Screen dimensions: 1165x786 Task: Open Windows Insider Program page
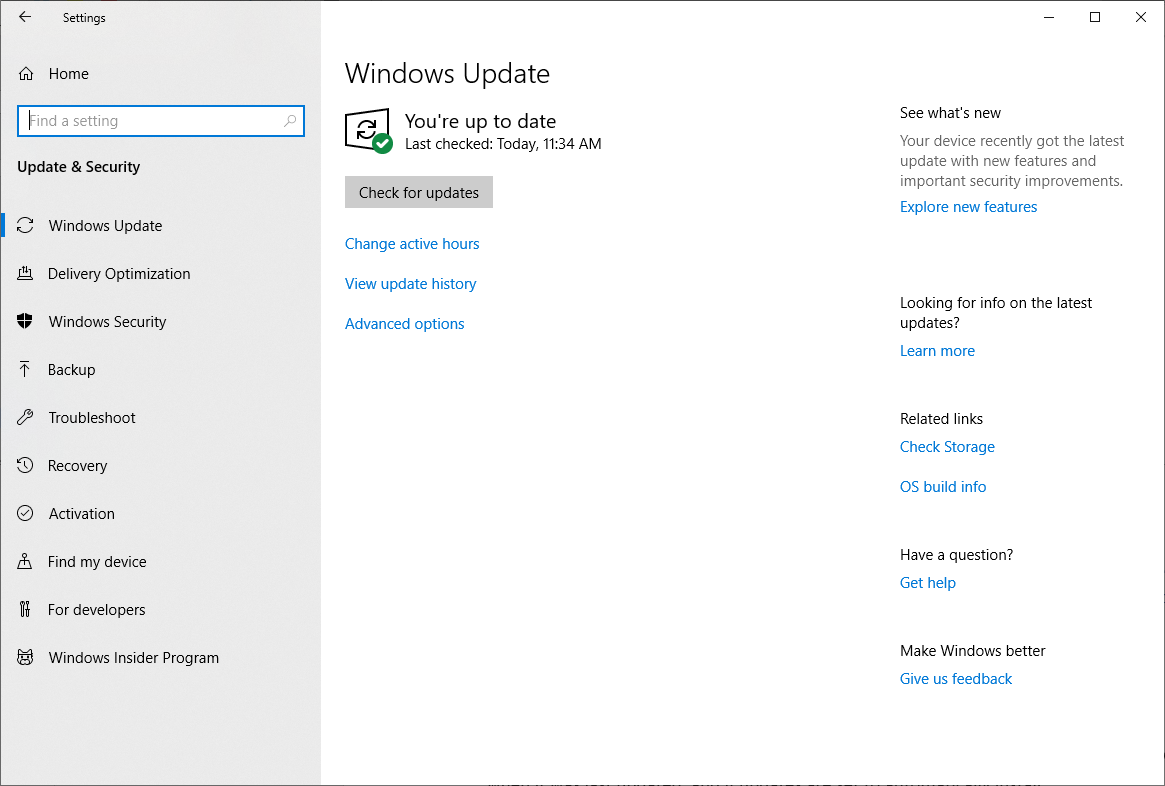(160, 657)
